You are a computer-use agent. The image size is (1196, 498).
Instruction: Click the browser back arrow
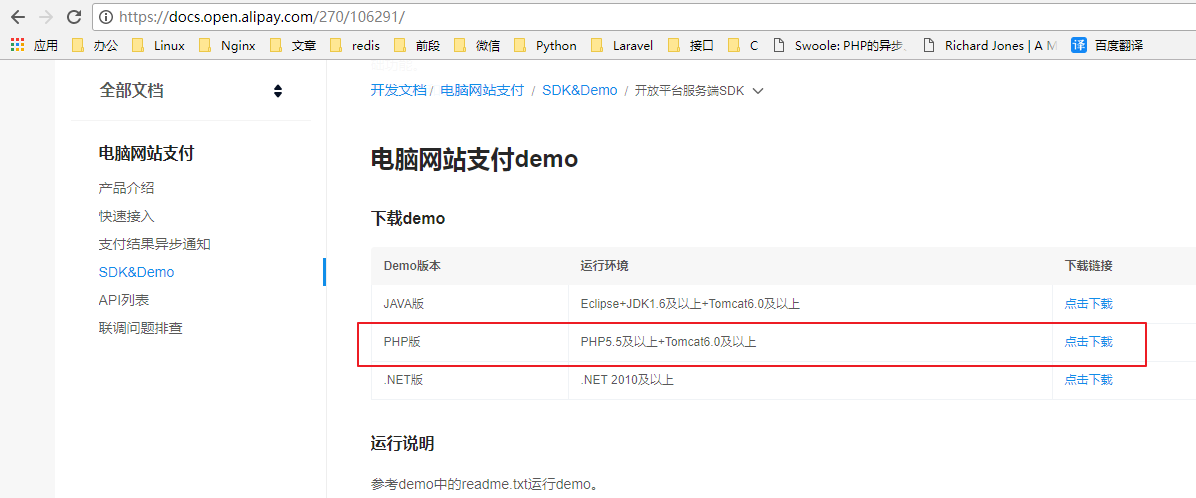click(x=18, y=17)
